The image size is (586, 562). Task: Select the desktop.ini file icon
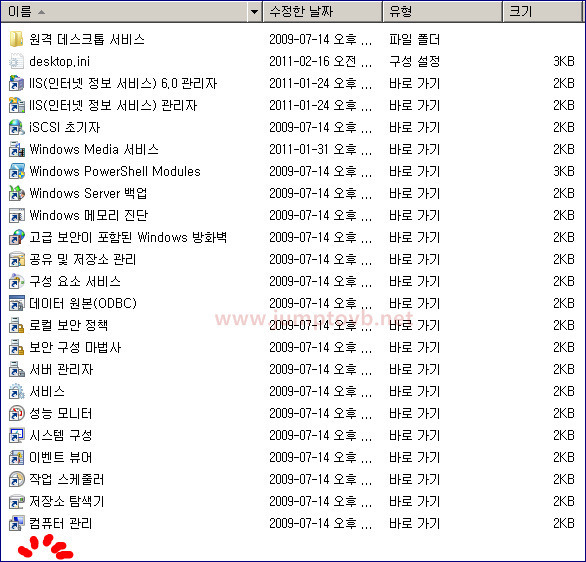[x=16, y=61]
